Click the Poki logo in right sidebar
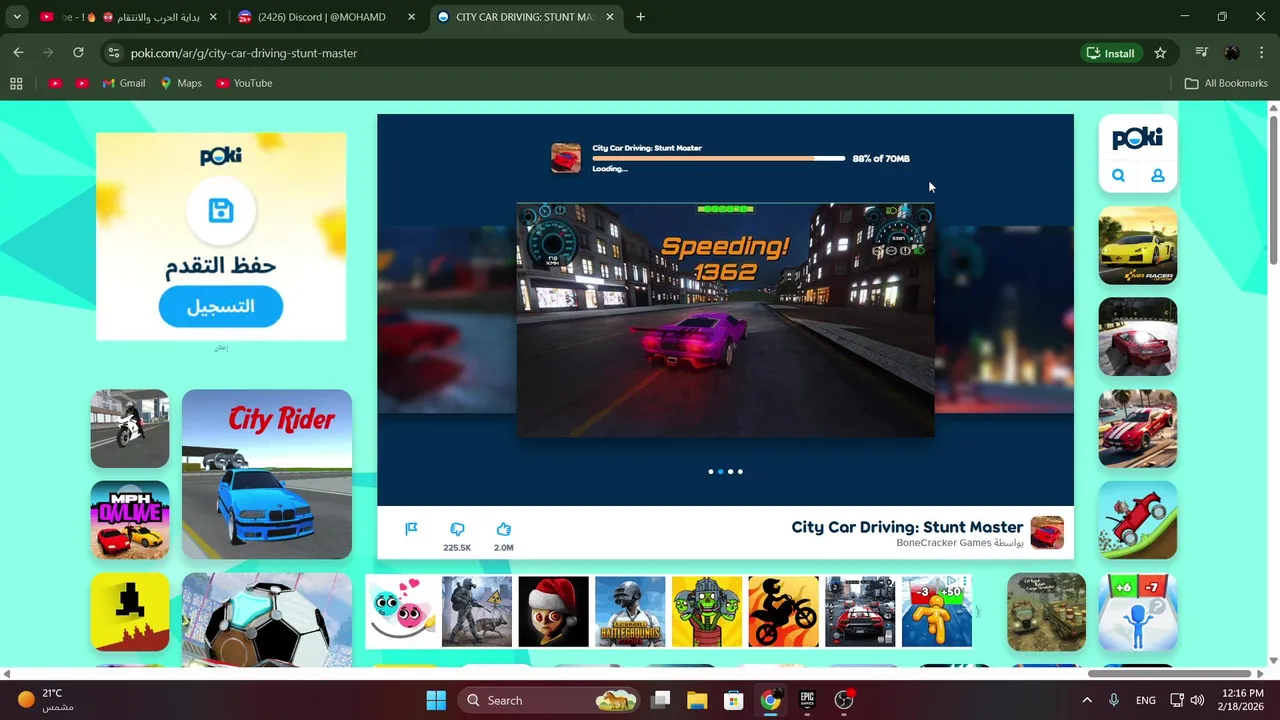 click(x=1138, y=139)
